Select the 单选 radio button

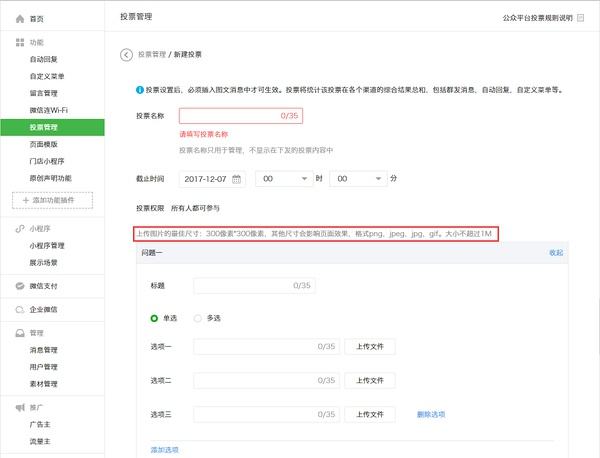click(154, 318)
